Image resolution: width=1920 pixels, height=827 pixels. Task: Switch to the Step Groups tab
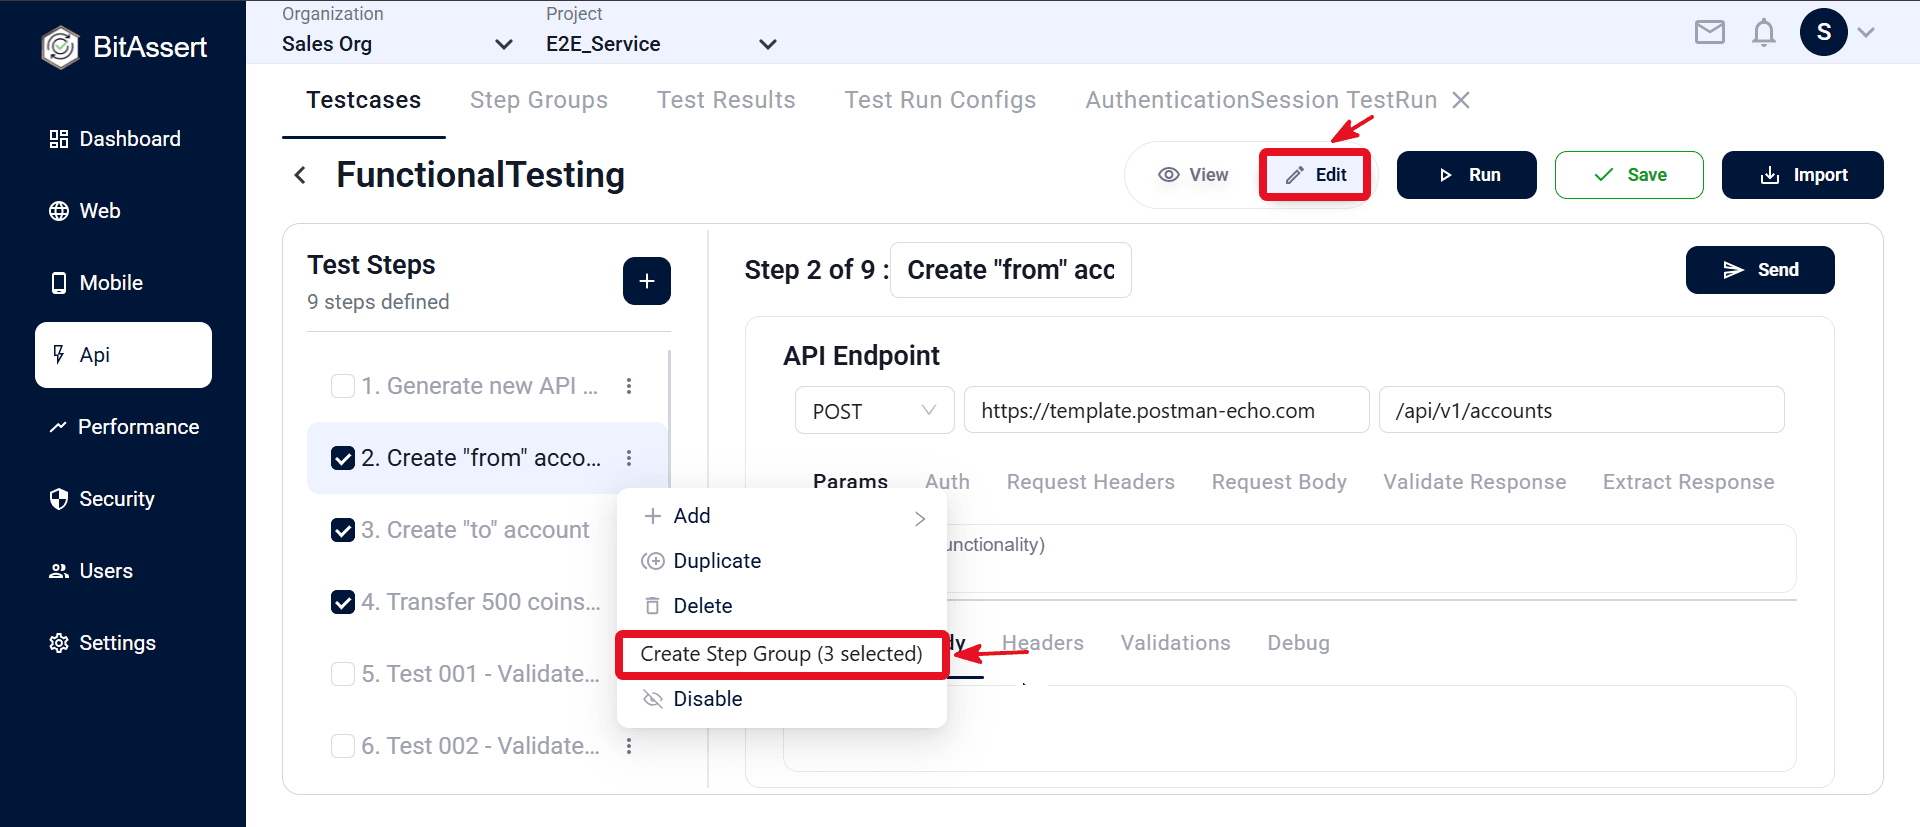pos(539,100)
